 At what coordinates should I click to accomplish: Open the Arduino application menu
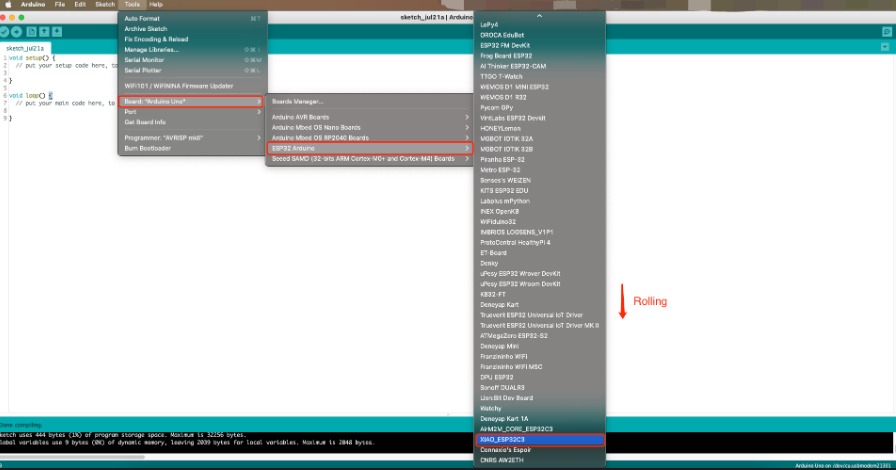(33, 5)
